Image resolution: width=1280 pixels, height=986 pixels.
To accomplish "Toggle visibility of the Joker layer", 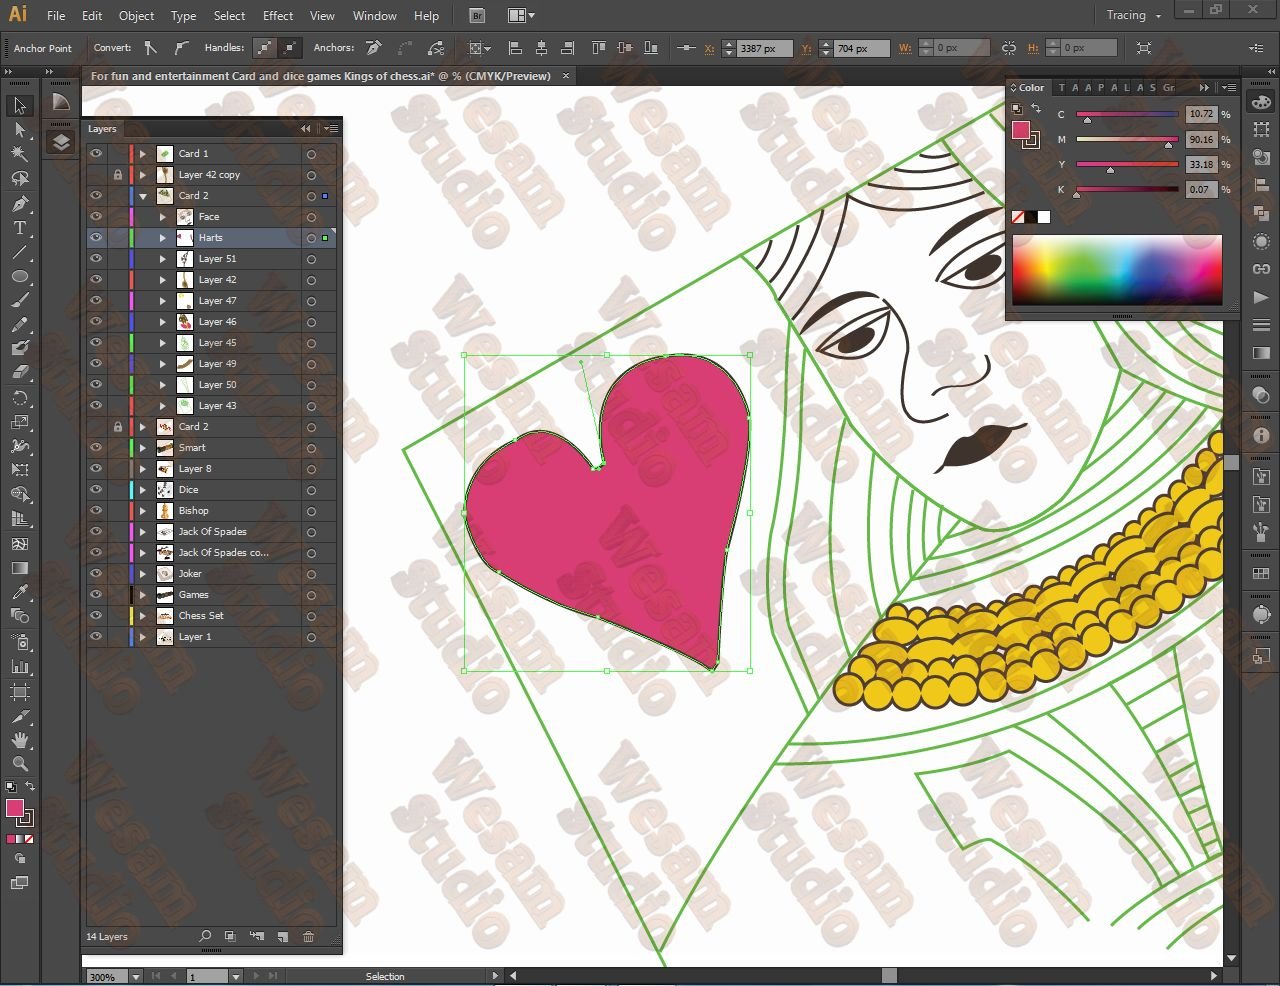I will (96, 574).
